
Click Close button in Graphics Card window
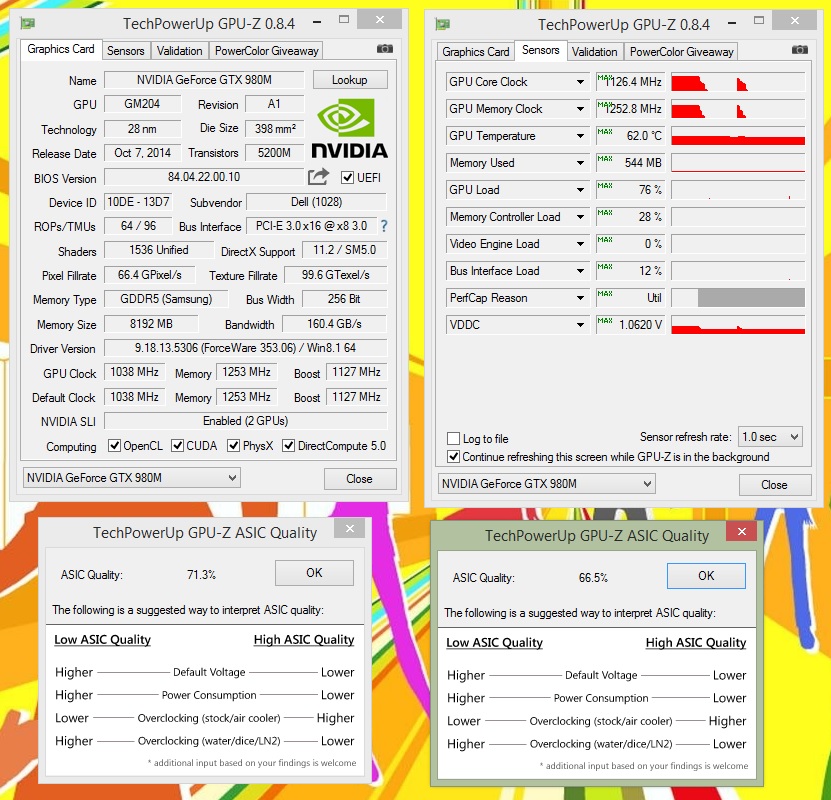tap(360, 479)
